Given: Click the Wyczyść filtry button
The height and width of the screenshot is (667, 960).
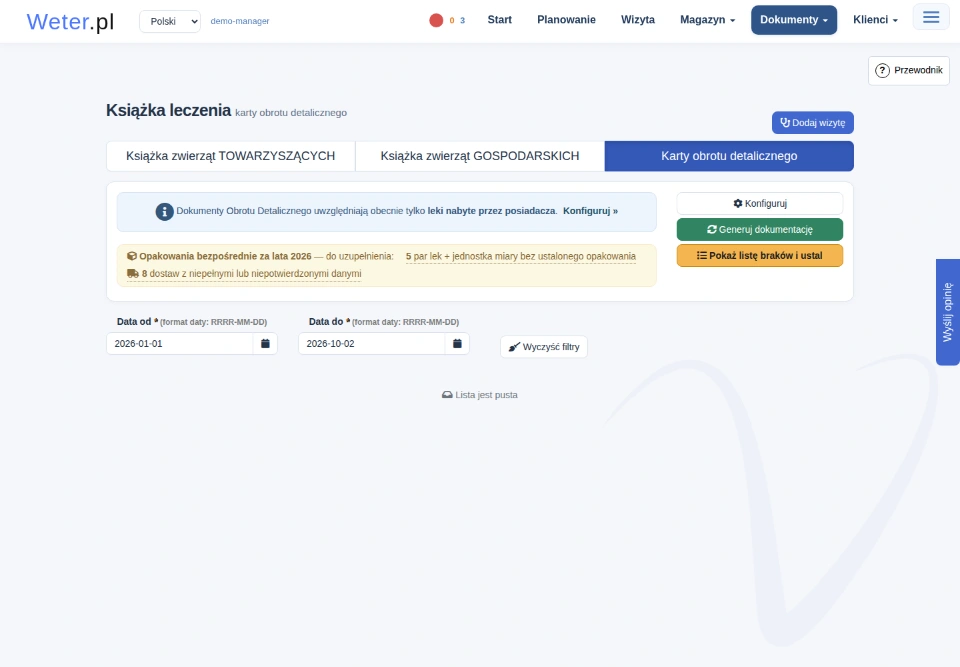Looking at the screenshot, I should (x=544, y=347).
